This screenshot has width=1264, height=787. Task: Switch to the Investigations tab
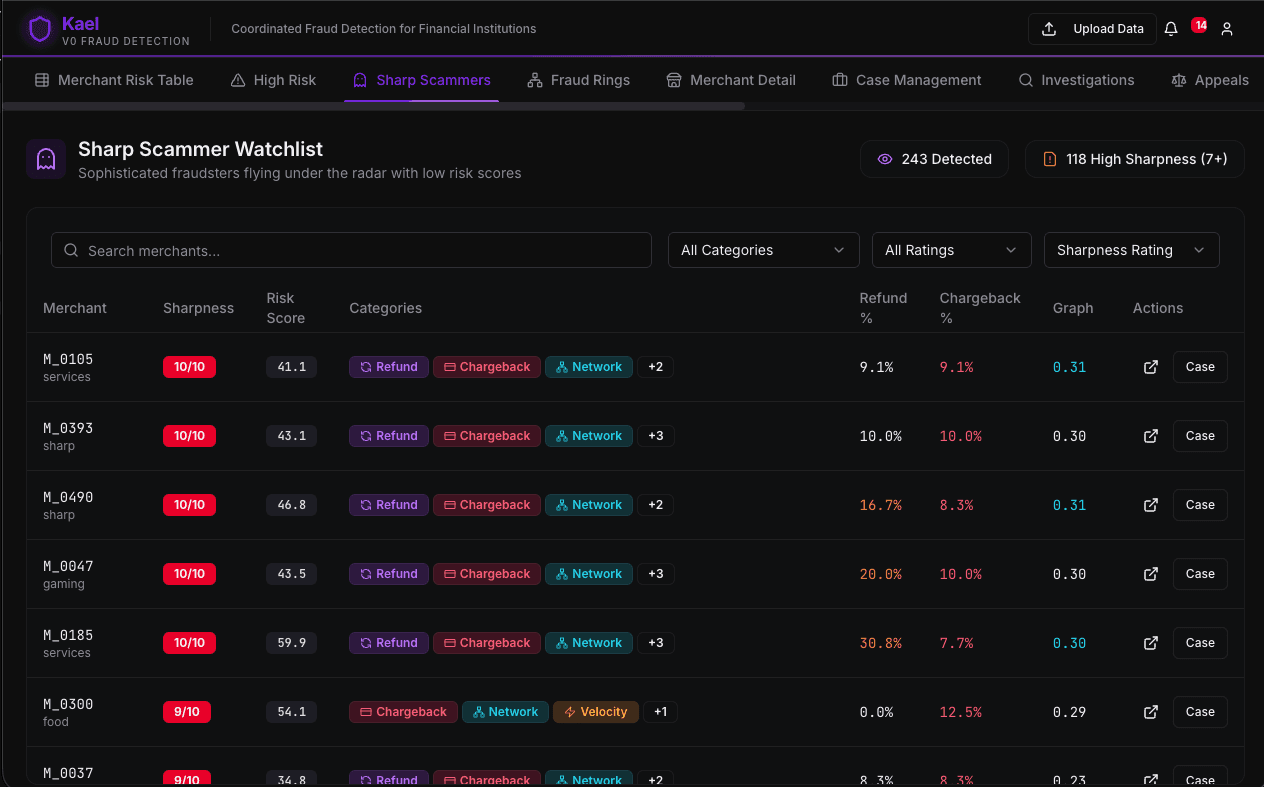coord(1077,80)
